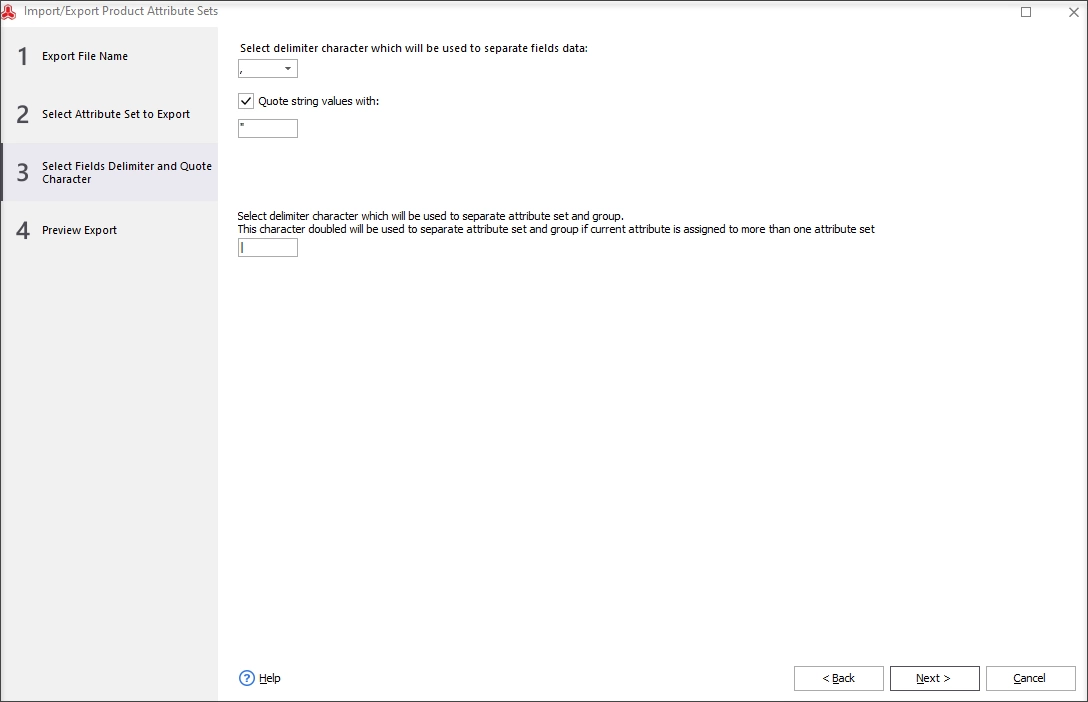Screen dimensions: 1088x702
Task: Click the application logo in title bar
Action: pyautogui.click(x=8, y=11)
